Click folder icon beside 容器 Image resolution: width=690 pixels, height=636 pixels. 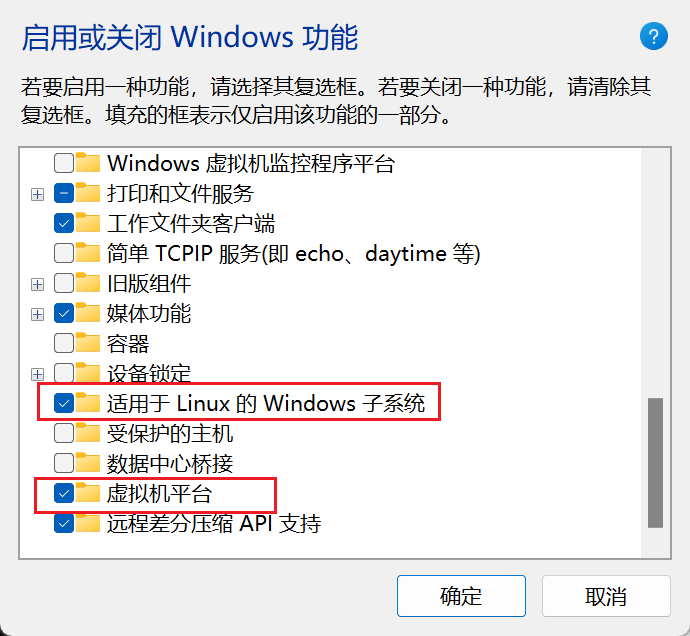coord(88,342)
